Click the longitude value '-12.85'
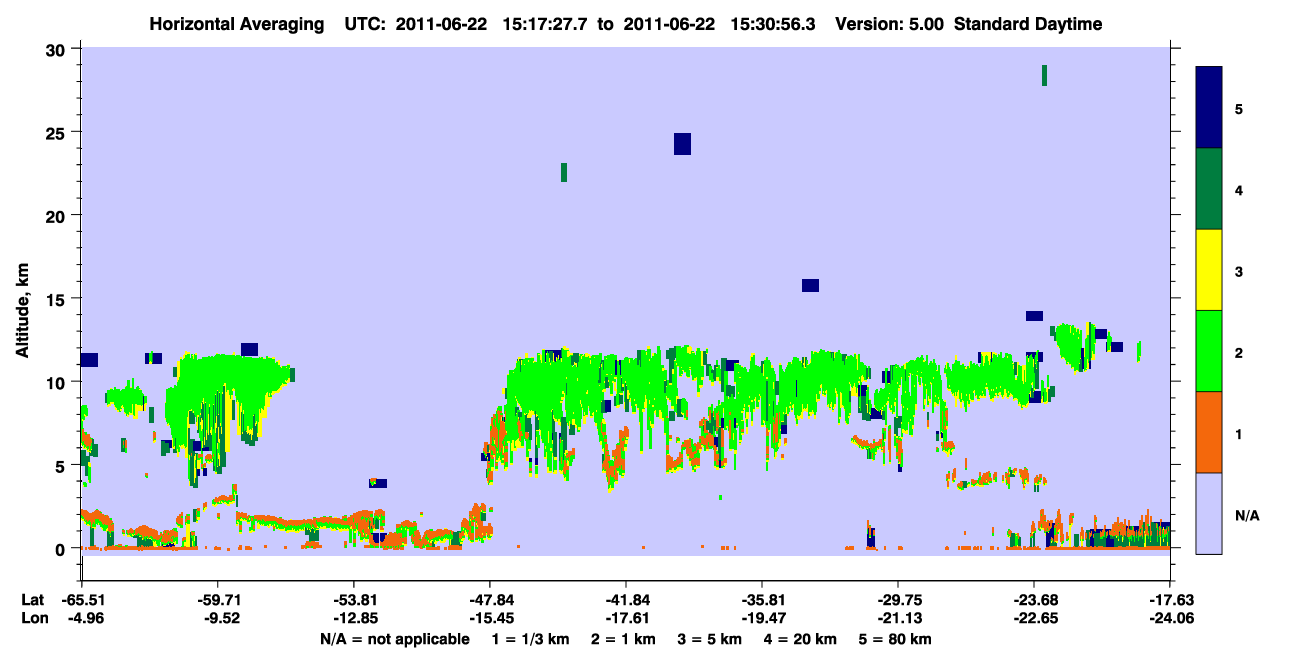The width and height of the screenshot is (1300, 667). pyautogui.click(x=354, y=618)
